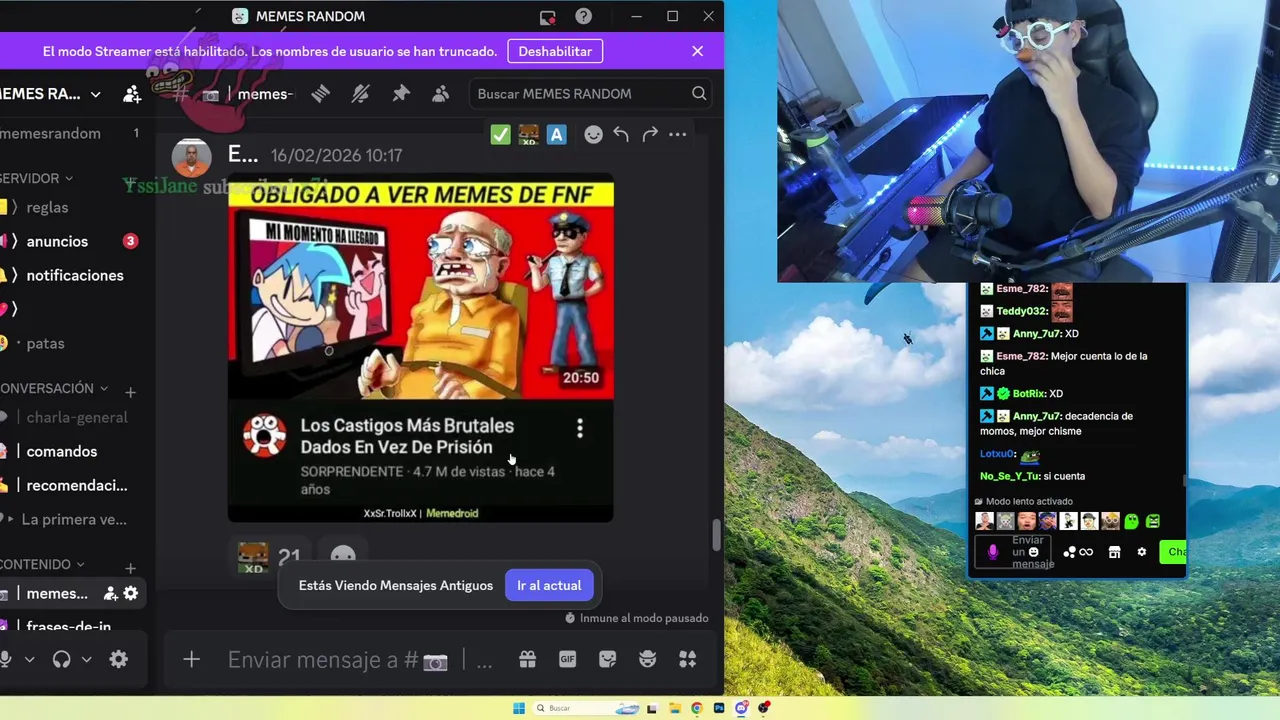Screen dimensions: 1280x720
Task: Edit memes channel settings gear
Action: (x=130, y=593)
